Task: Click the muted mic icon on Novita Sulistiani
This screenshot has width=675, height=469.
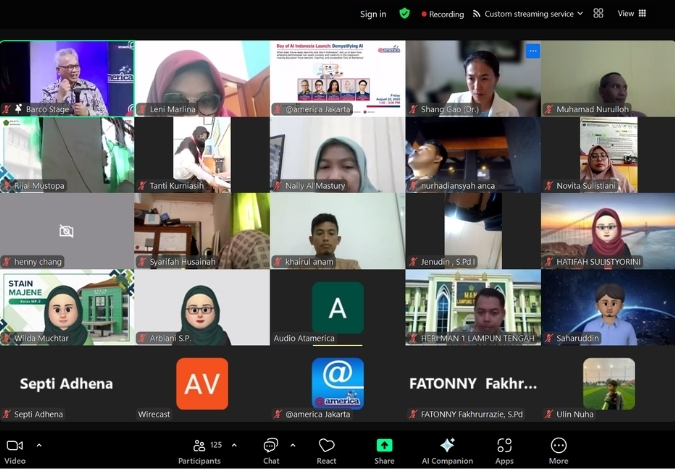Action: (x=548, y=186)
